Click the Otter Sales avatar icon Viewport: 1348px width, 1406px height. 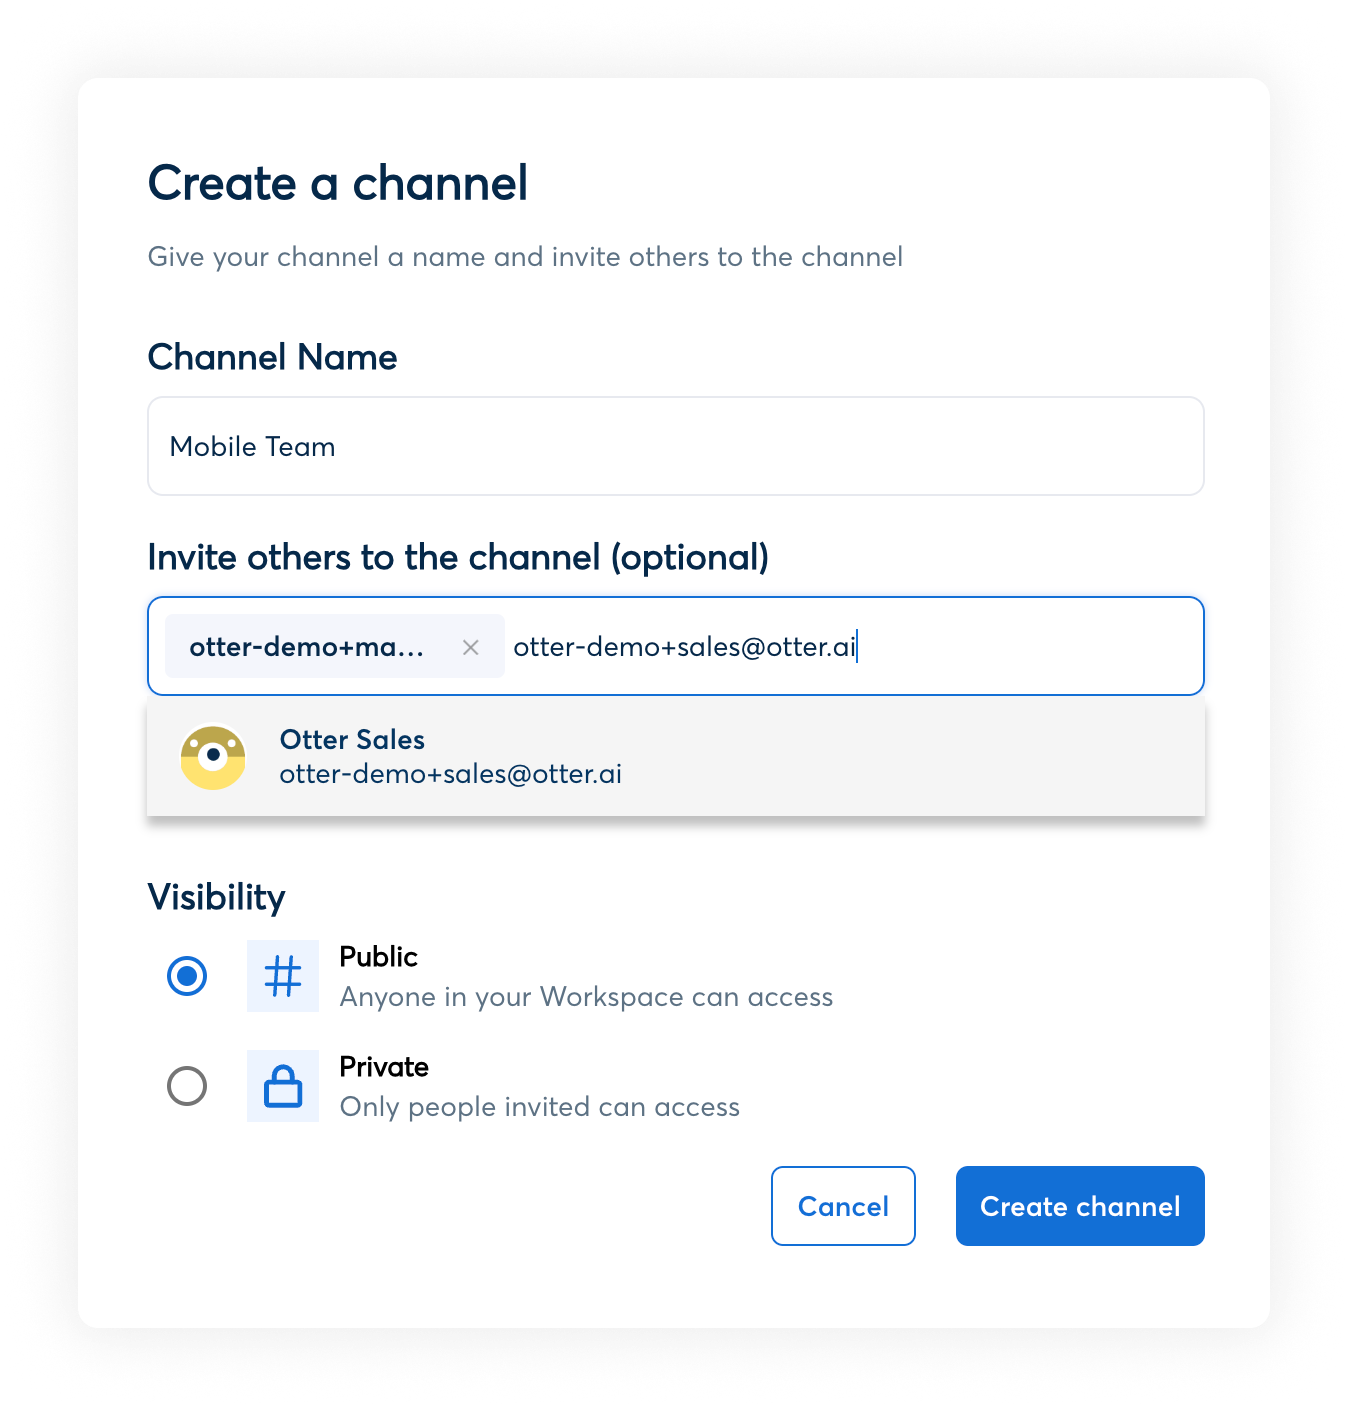[x=213, y=757]
